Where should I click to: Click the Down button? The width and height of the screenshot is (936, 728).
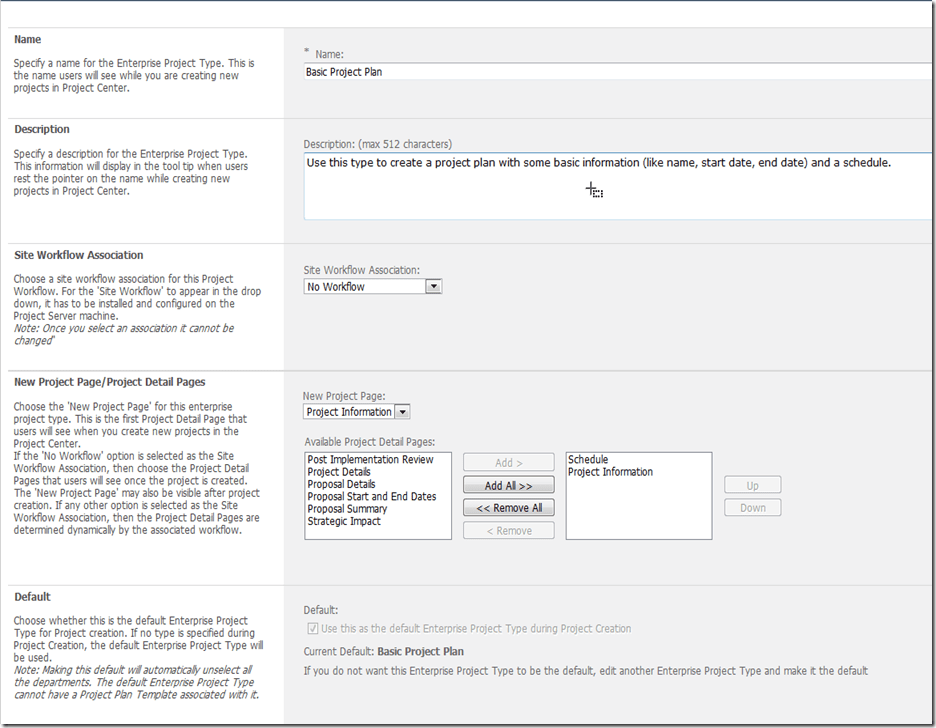pyautogui.click(x=752, y=508)
